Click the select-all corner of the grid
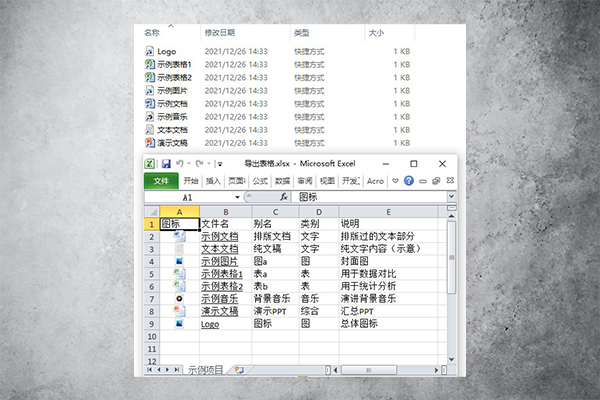Image resolution: width=600 pixels, height=400 pixels. pyautogui.click(x=152, y=212)
